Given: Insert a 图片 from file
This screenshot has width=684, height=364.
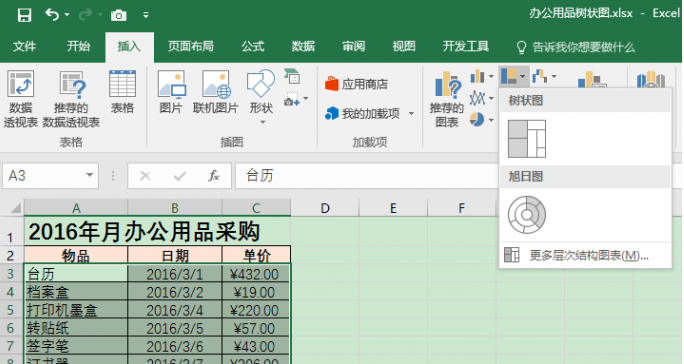Looking at the screenshot, I should point(171,93).
